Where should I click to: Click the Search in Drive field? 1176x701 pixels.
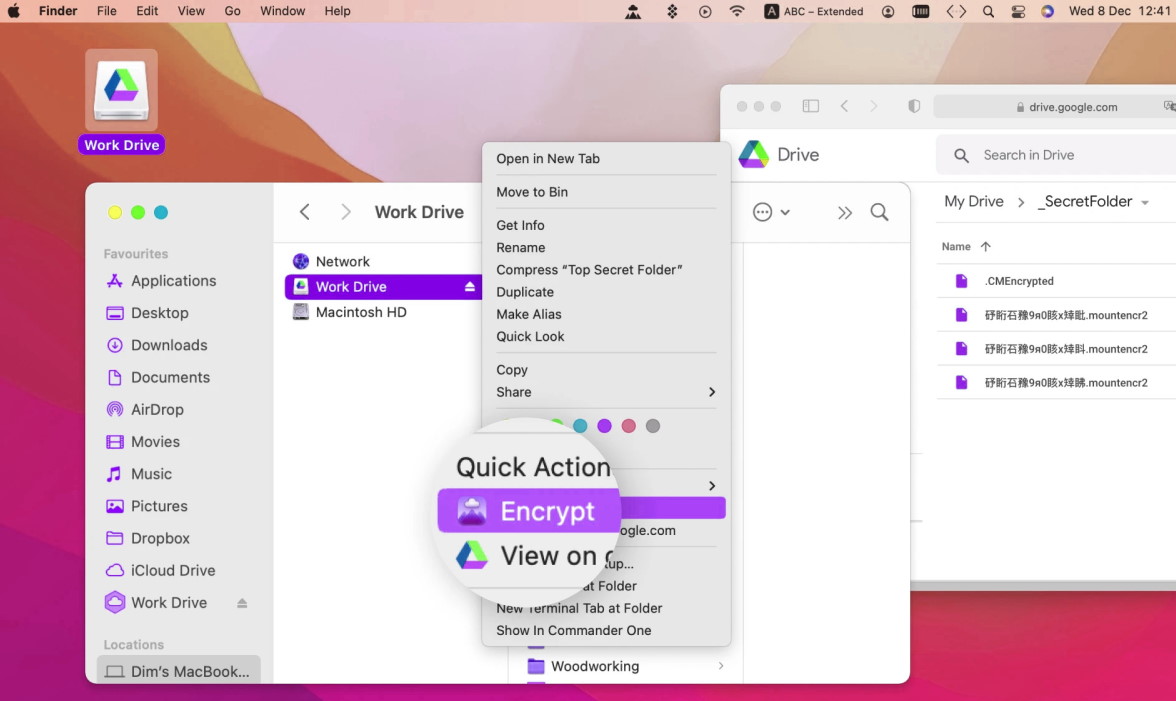pos(1056,155)
